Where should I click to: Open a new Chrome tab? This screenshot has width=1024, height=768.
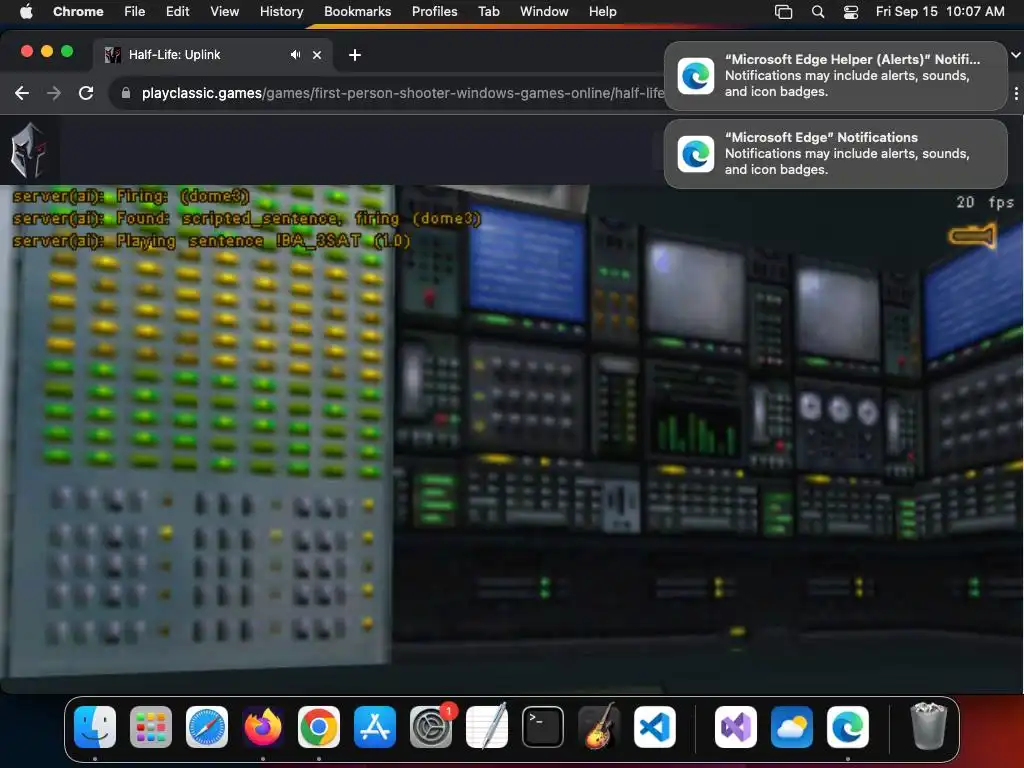[355, 55]
